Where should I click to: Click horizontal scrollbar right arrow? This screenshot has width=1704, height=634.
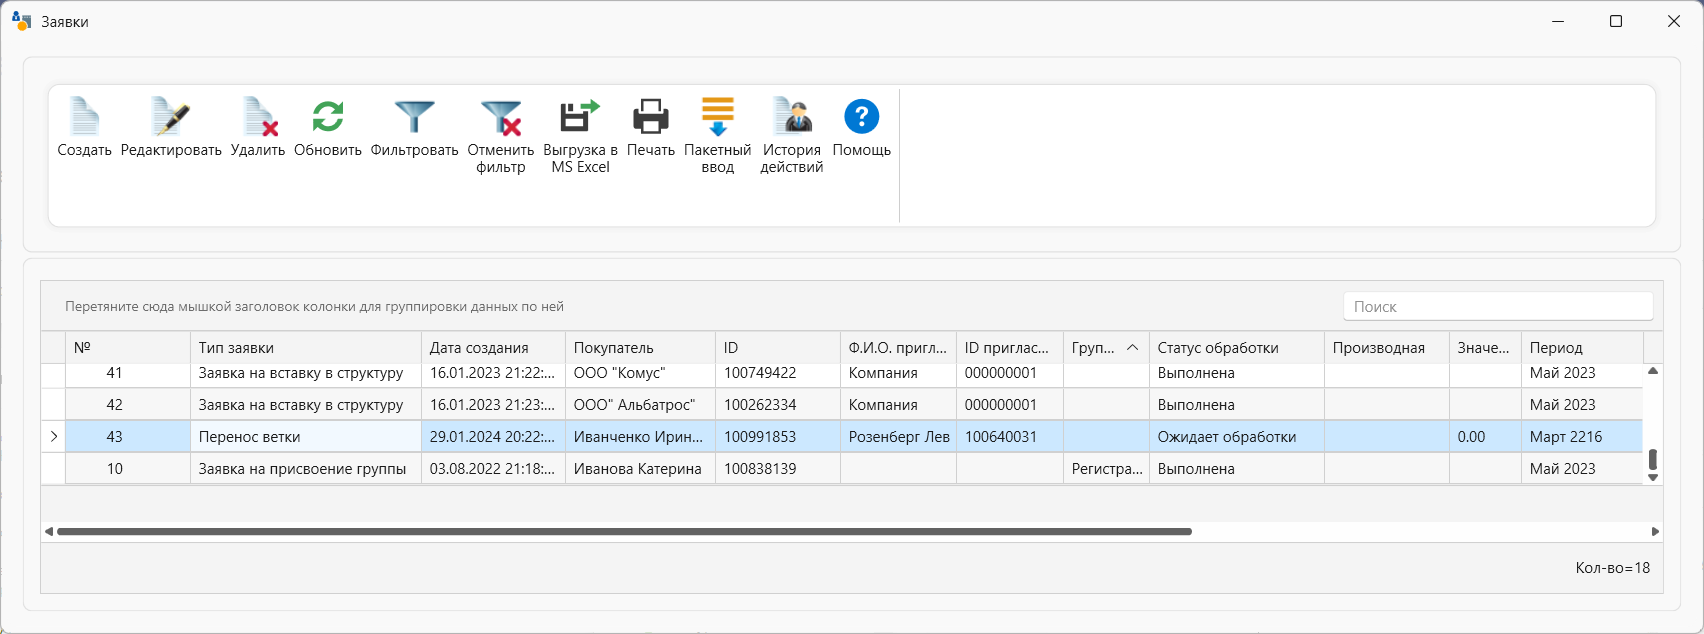1655,532
